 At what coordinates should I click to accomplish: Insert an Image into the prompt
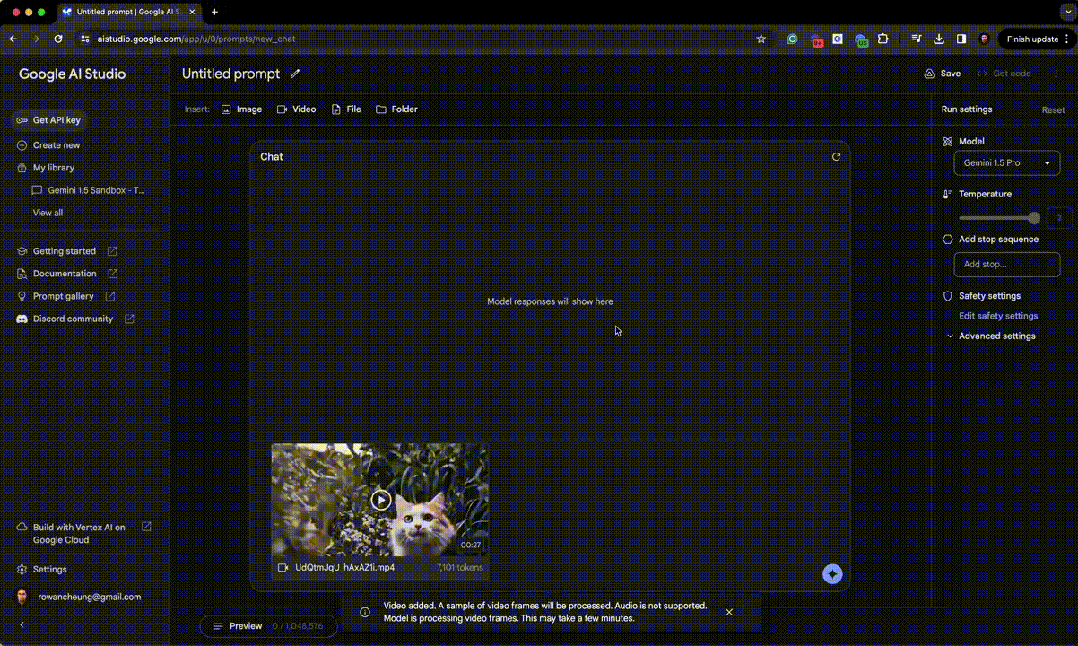pyautogui.click(x=242, y=109)
